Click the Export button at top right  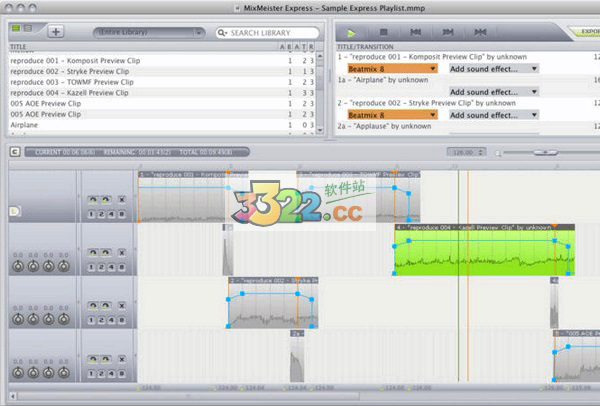tap(585, 31)
